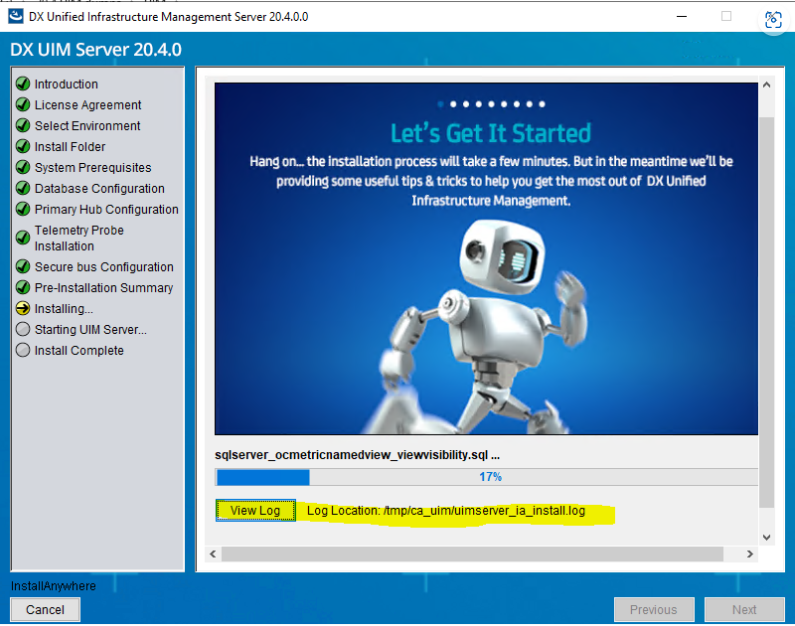Click the robot tips banner image

(x=486, y=259)
